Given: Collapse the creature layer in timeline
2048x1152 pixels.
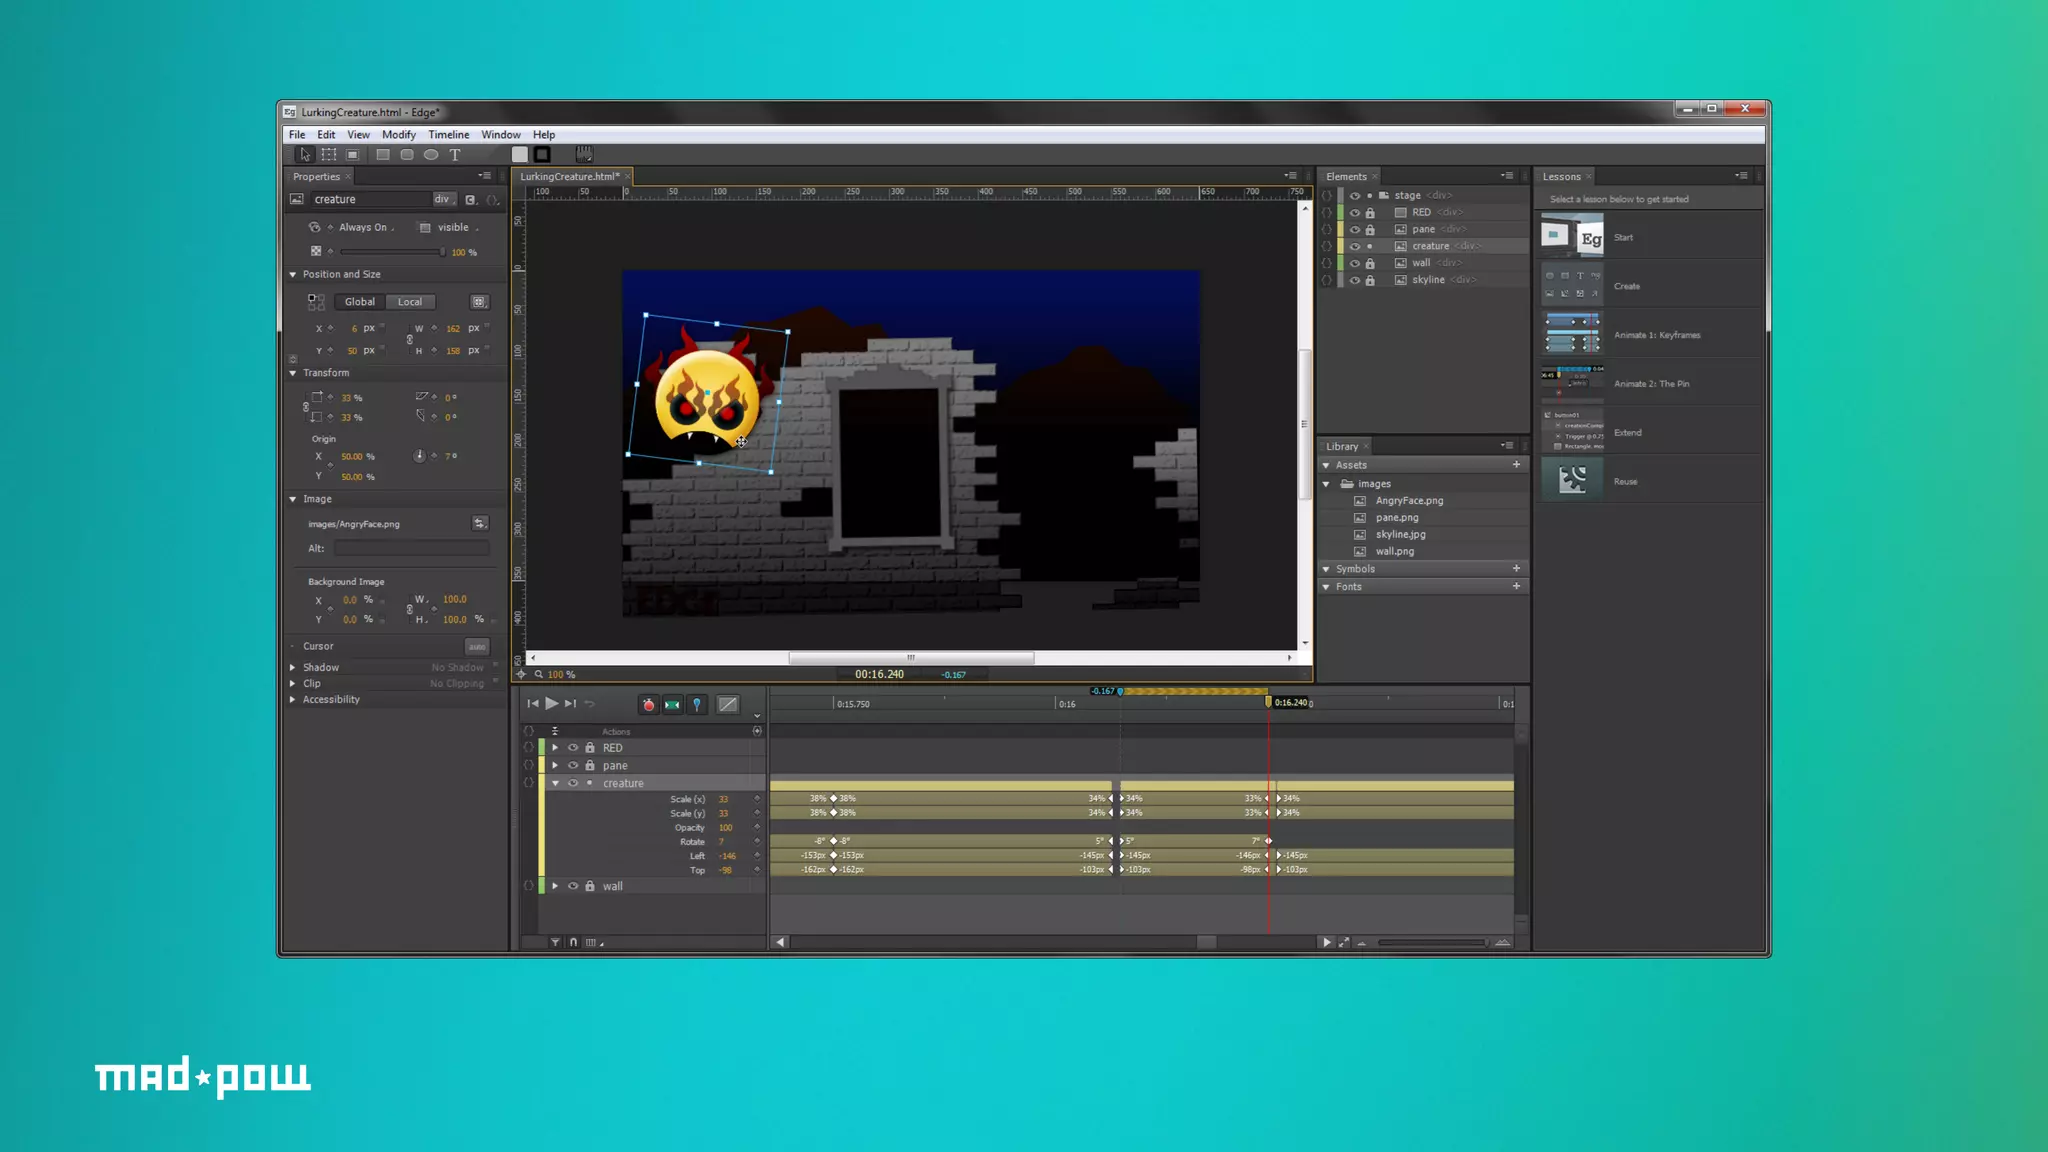Looking at the screenshot, I should (x=556, y=784).
